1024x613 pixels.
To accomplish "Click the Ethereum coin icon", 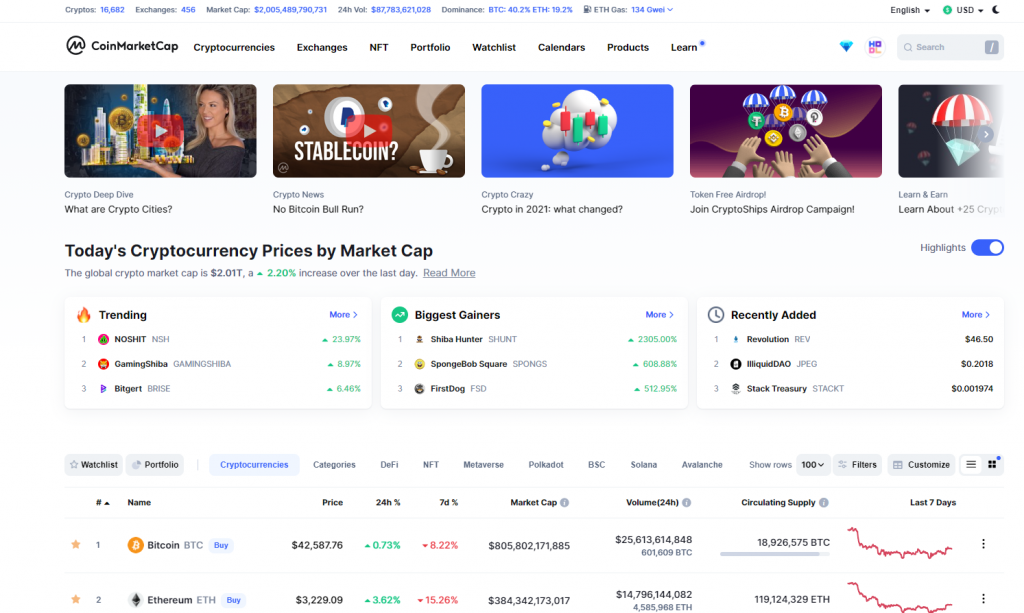I will point(135,600).
